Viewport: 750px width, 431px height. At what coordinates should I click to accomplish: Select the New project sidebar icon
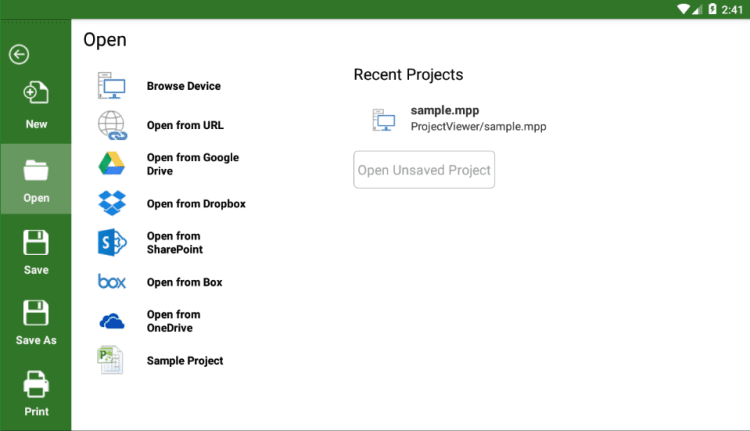36,93
